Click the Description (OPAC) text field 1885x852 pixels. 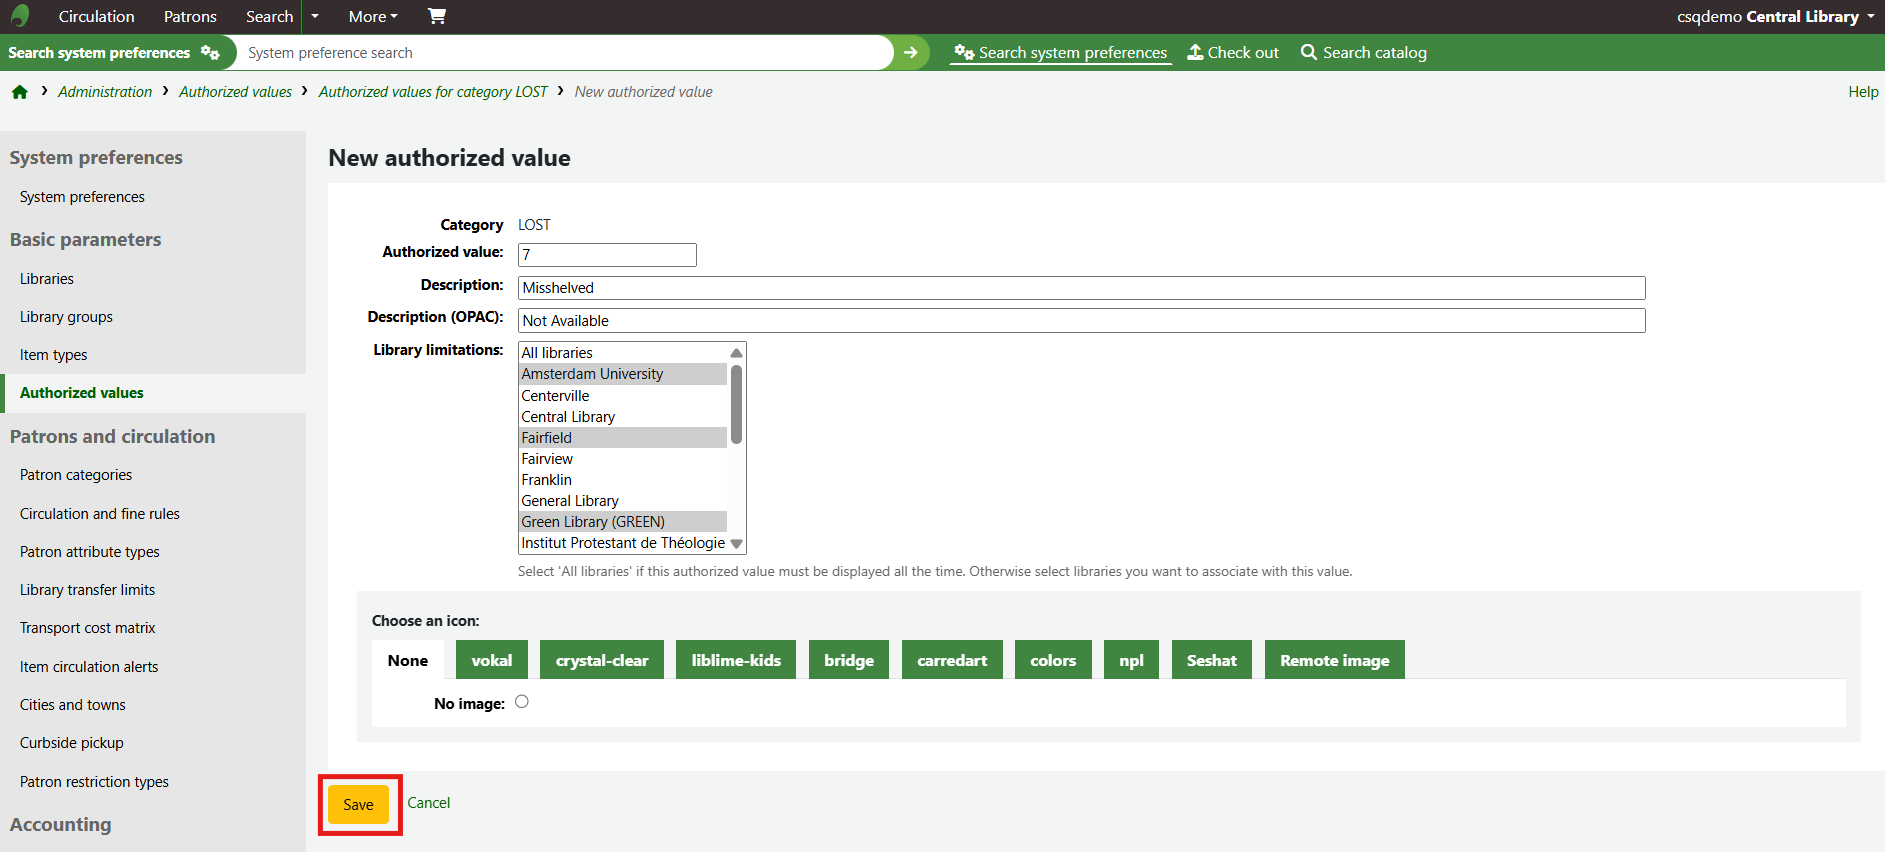(x=1080, y=320)
